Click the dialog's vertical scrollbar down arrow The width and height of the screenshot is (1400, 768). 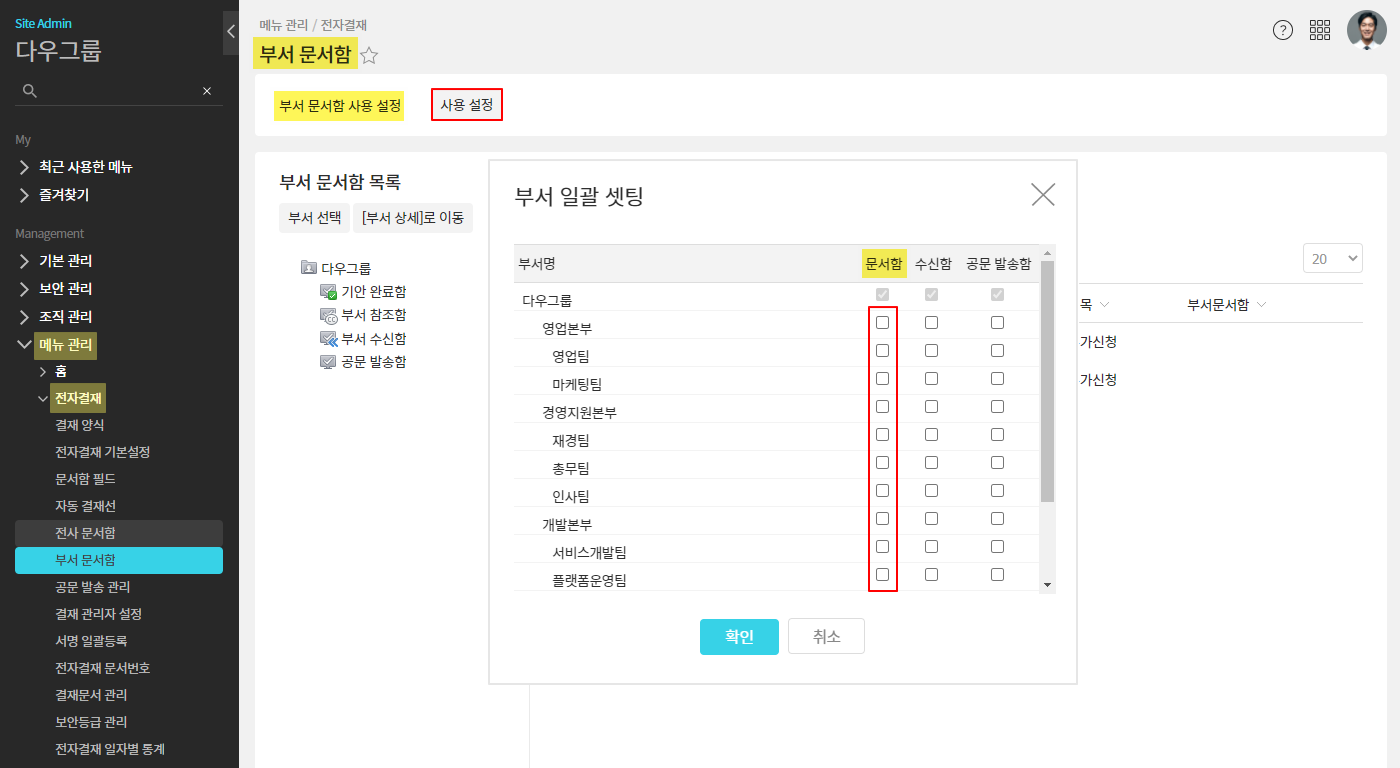[x=1047, y=584]
